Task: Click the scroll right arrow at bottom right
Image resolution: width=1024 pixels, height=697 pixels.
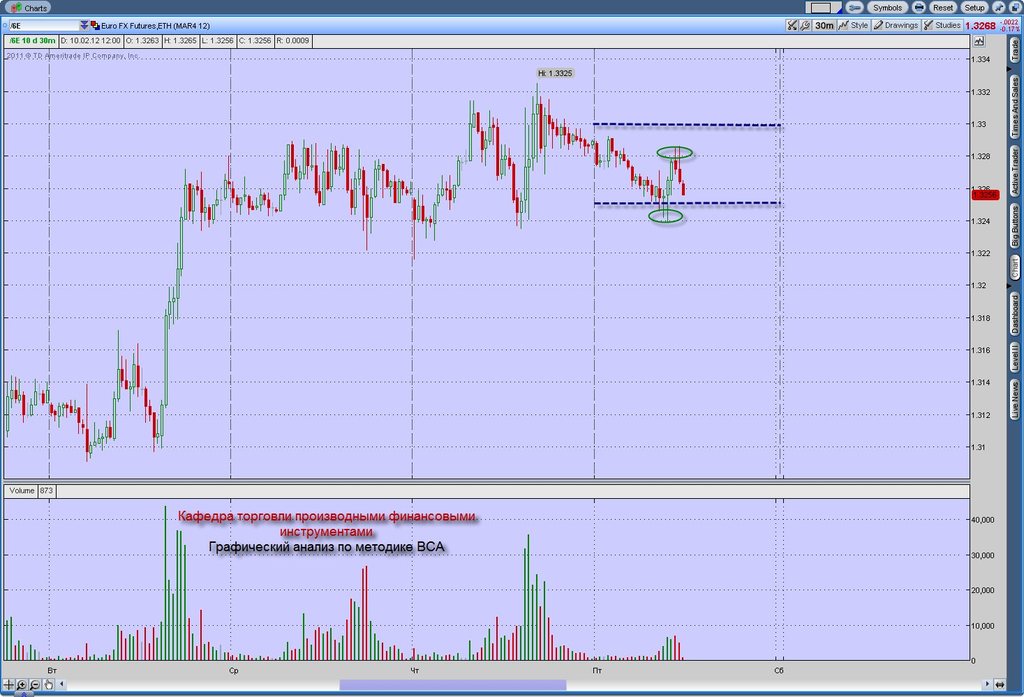Action: (986, 685)
